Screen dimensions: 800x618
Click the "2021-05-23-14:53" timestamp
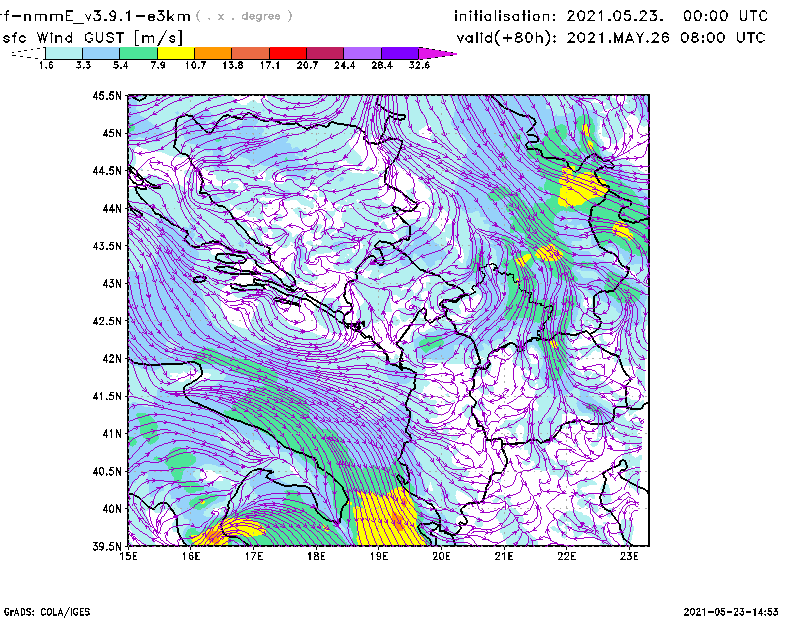click(731, 612)
